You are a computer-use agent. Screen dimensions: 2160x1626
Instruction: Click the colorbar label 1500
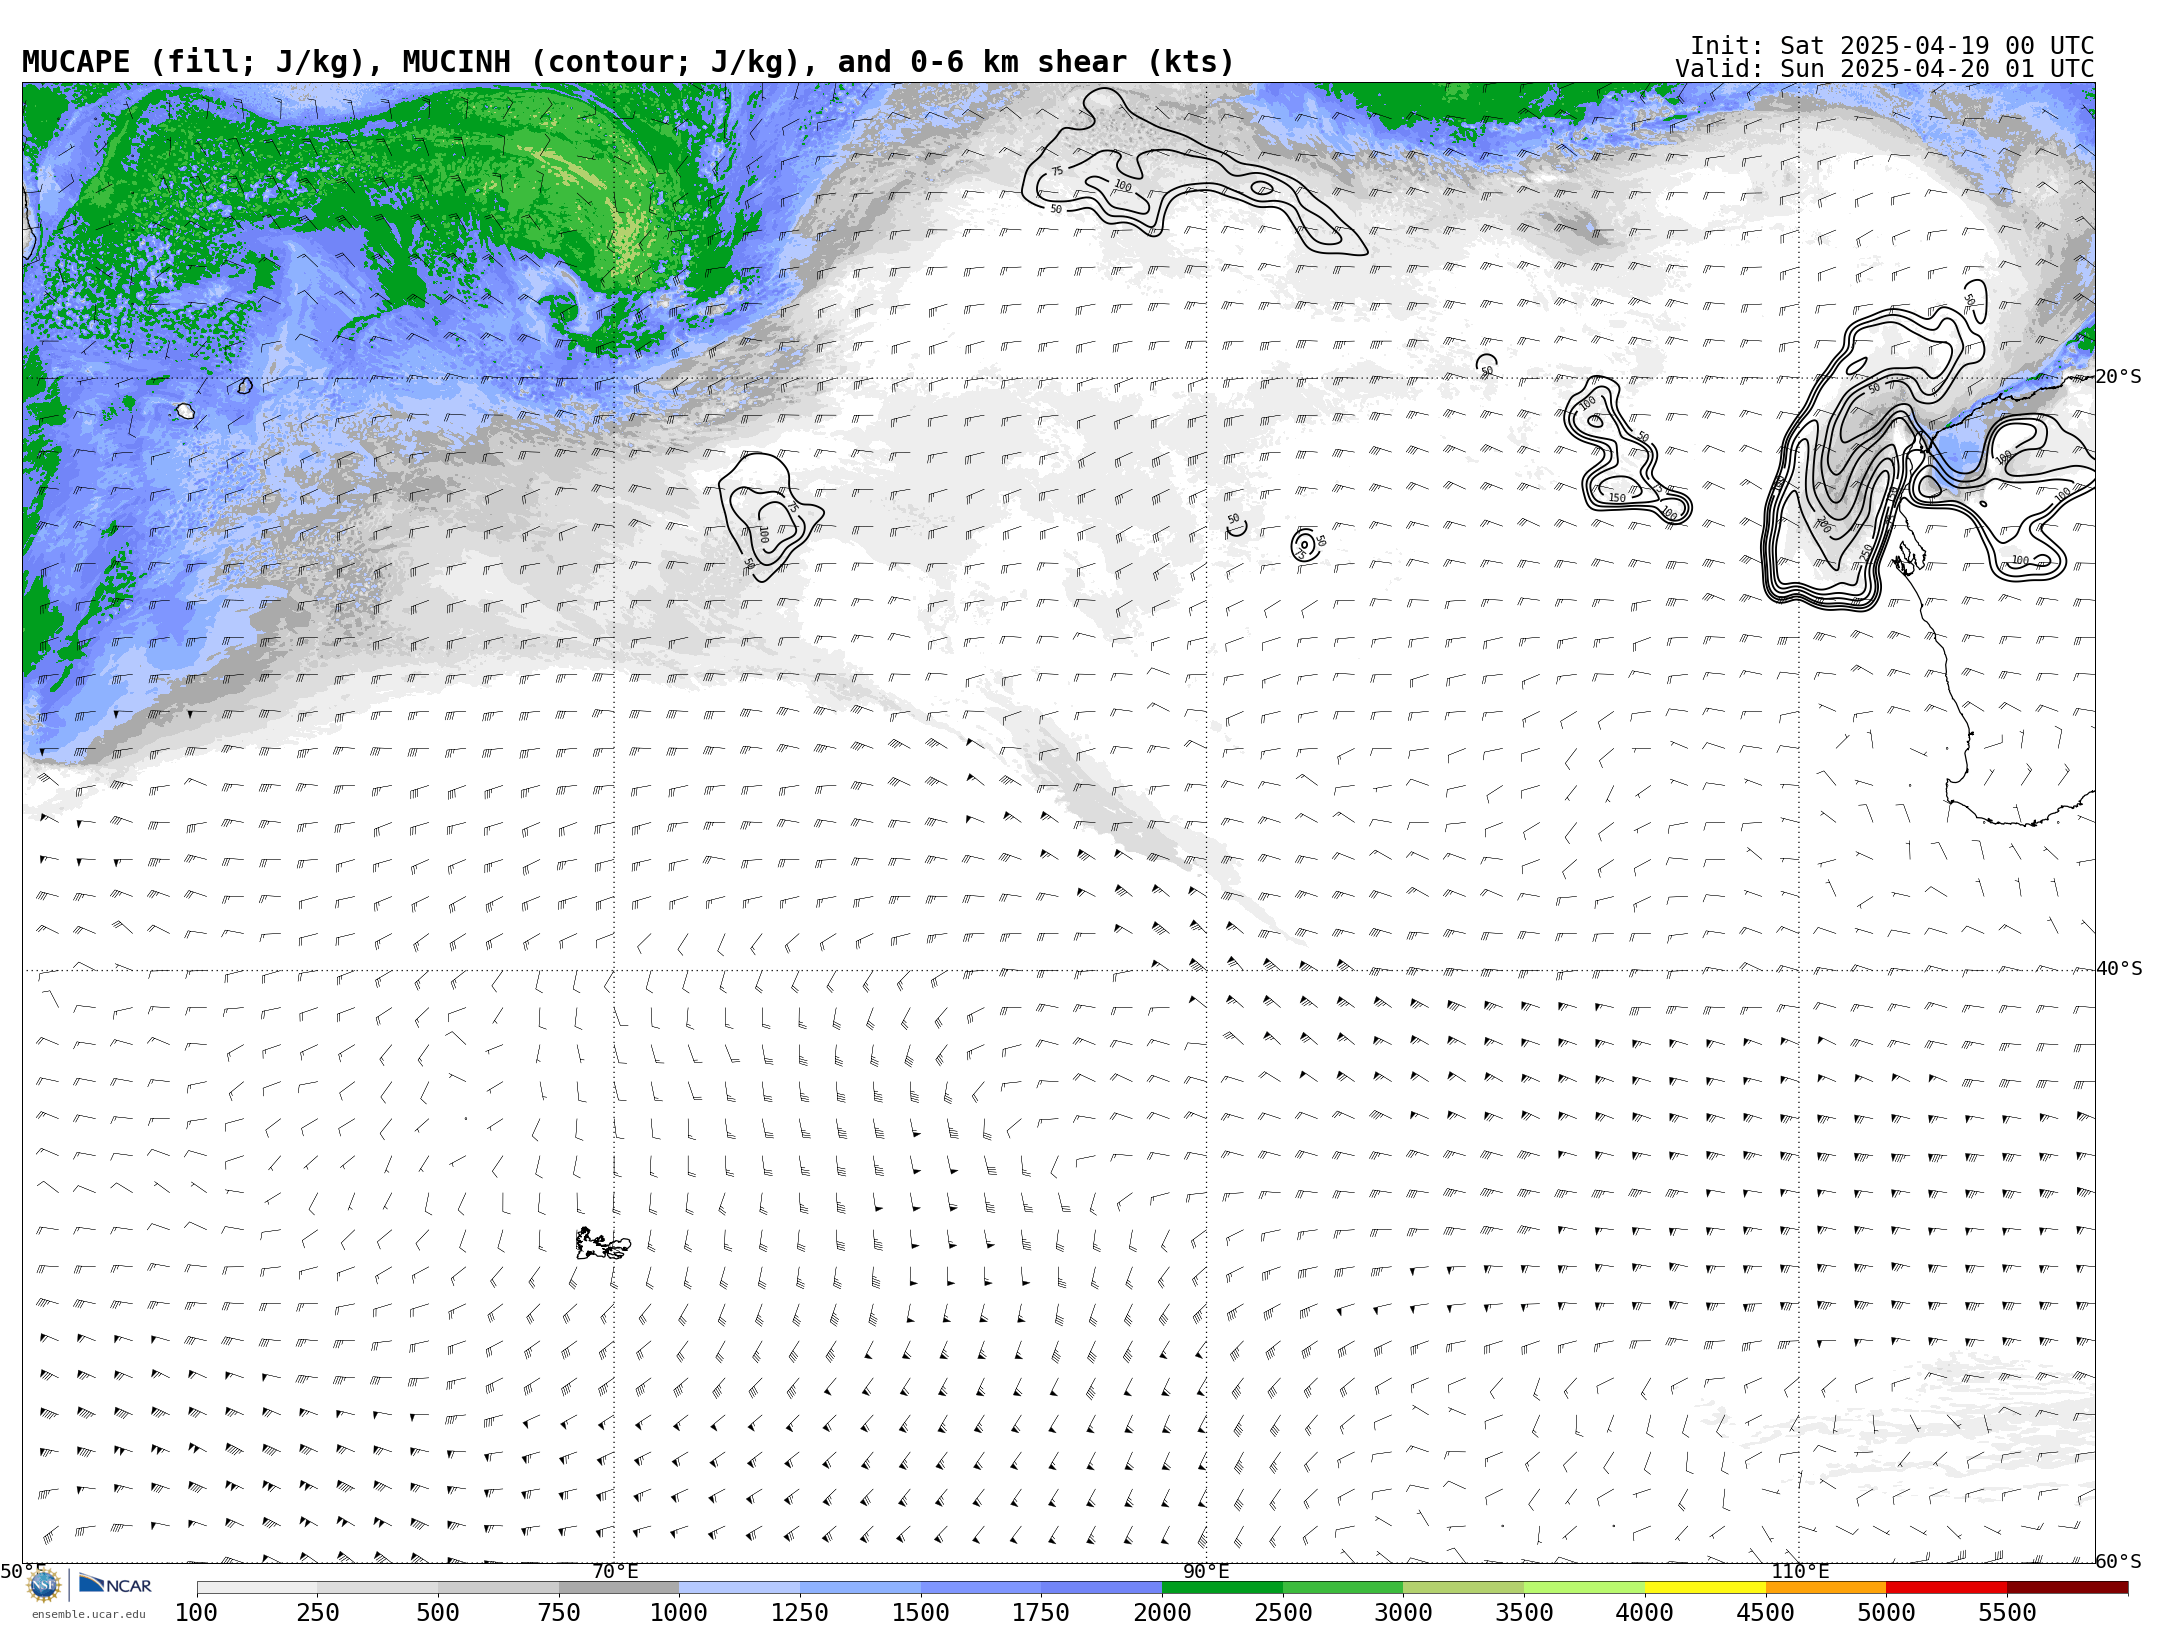coord(921,1613)
